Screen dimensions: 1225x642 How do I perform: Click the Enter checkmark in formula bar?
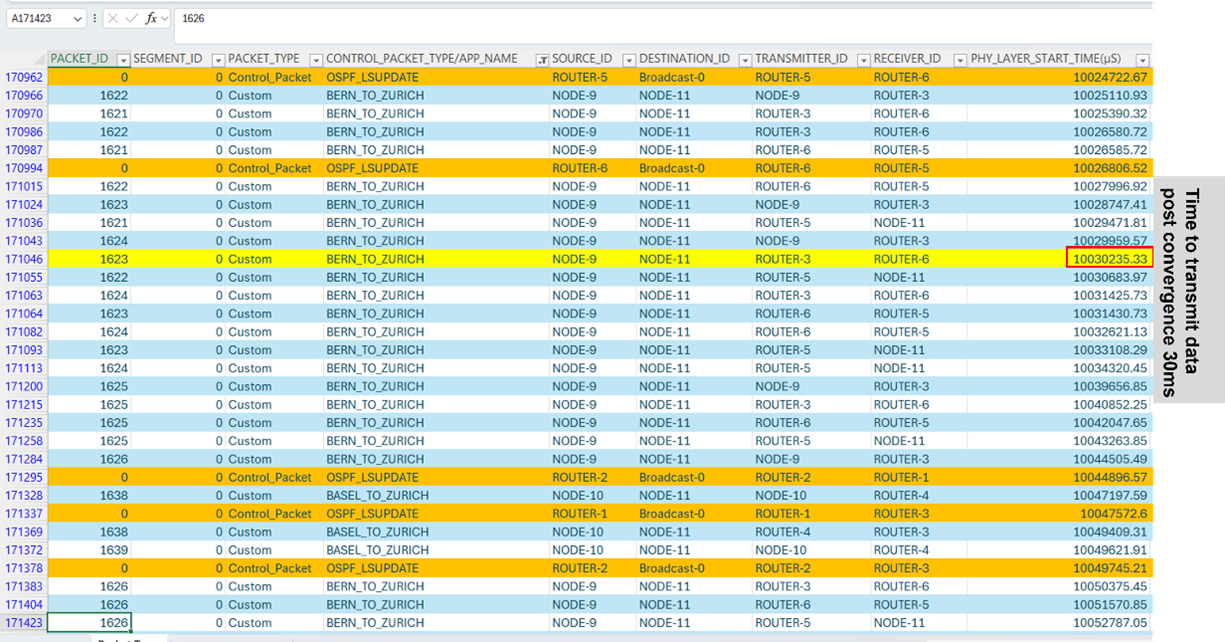pos(132,19)
